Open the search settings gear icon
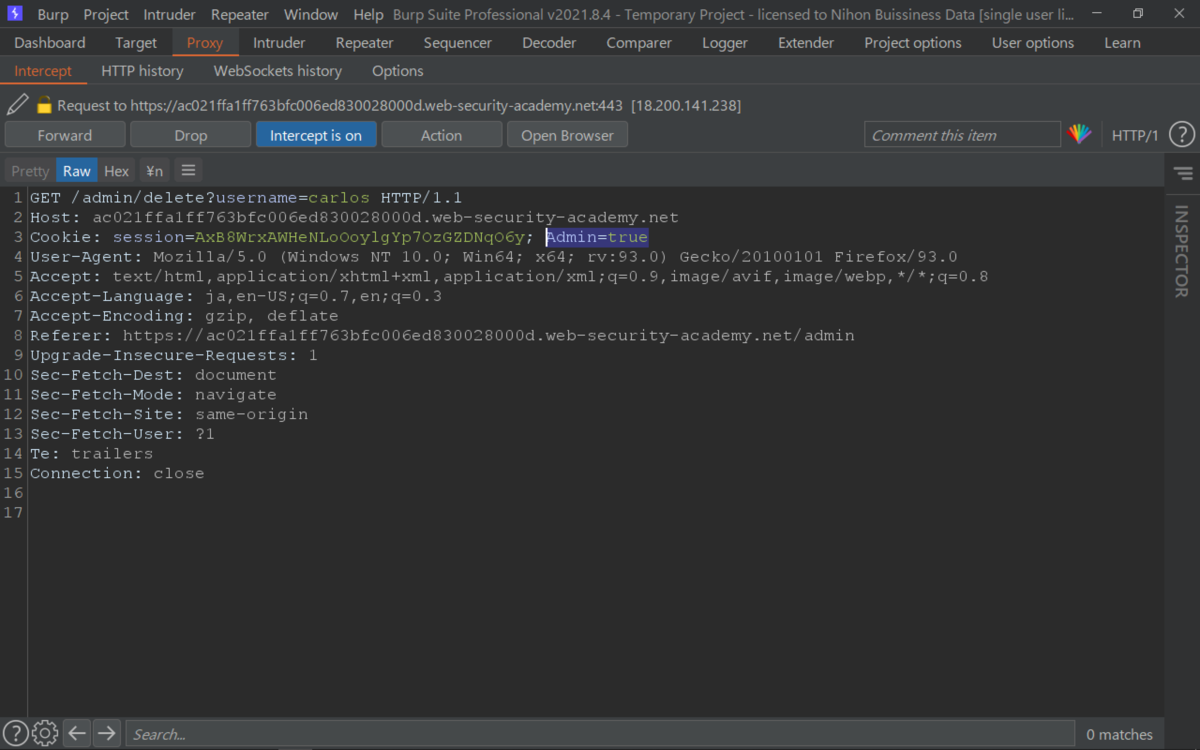Screen dimensions: 1200x750 point(45,733)
